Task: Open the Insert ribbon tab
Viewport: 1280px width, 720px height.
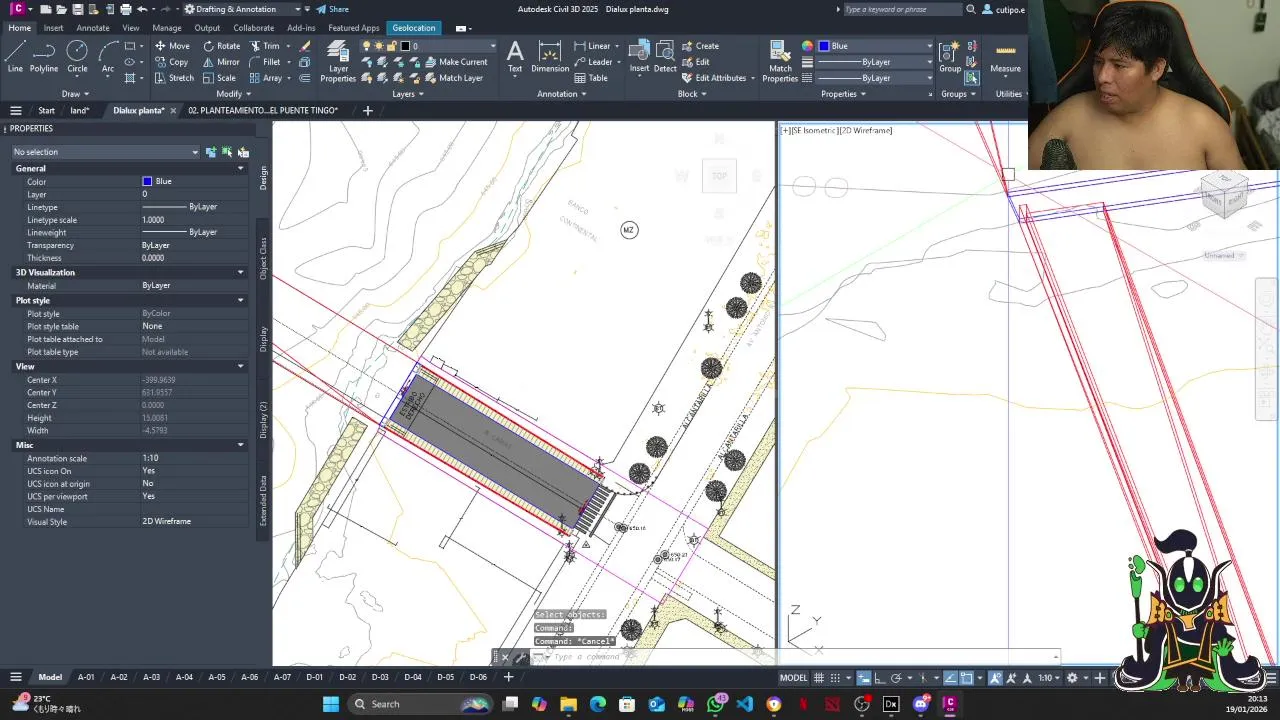Action: click(53, 28)
